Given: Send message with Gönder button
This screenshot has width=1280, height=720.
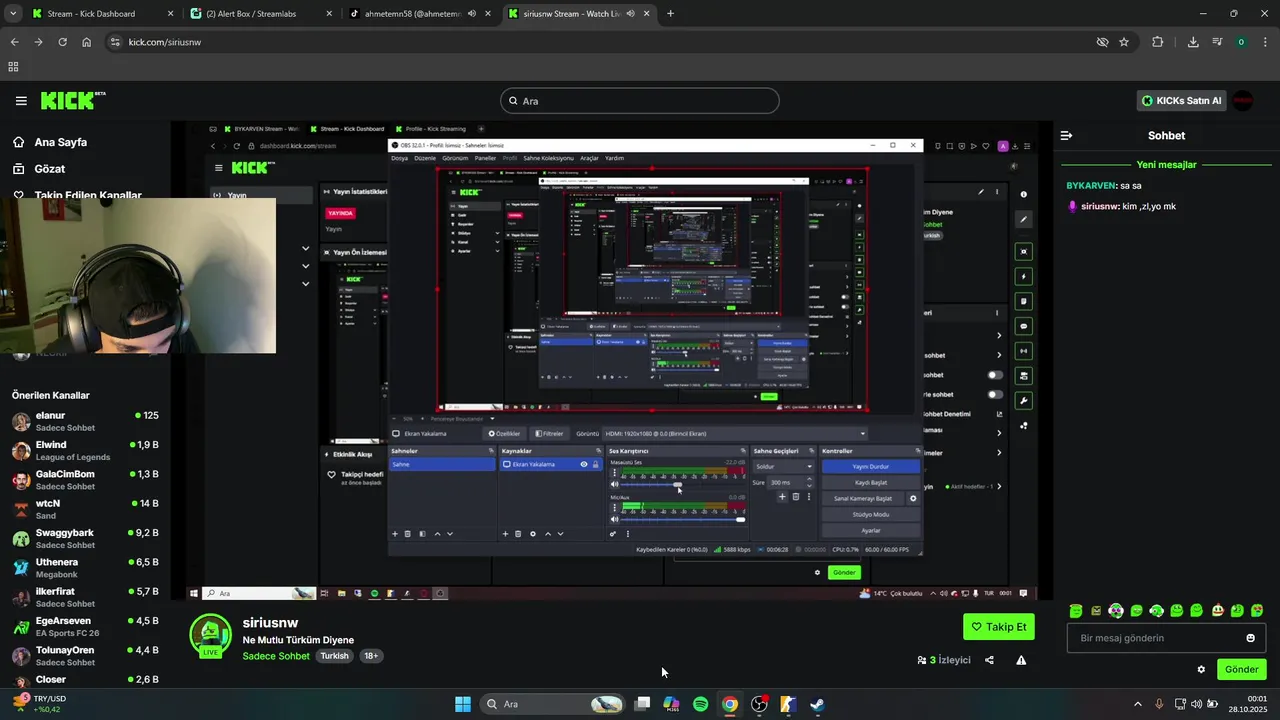Looking at the screenshot, I should pos(1241,669).
